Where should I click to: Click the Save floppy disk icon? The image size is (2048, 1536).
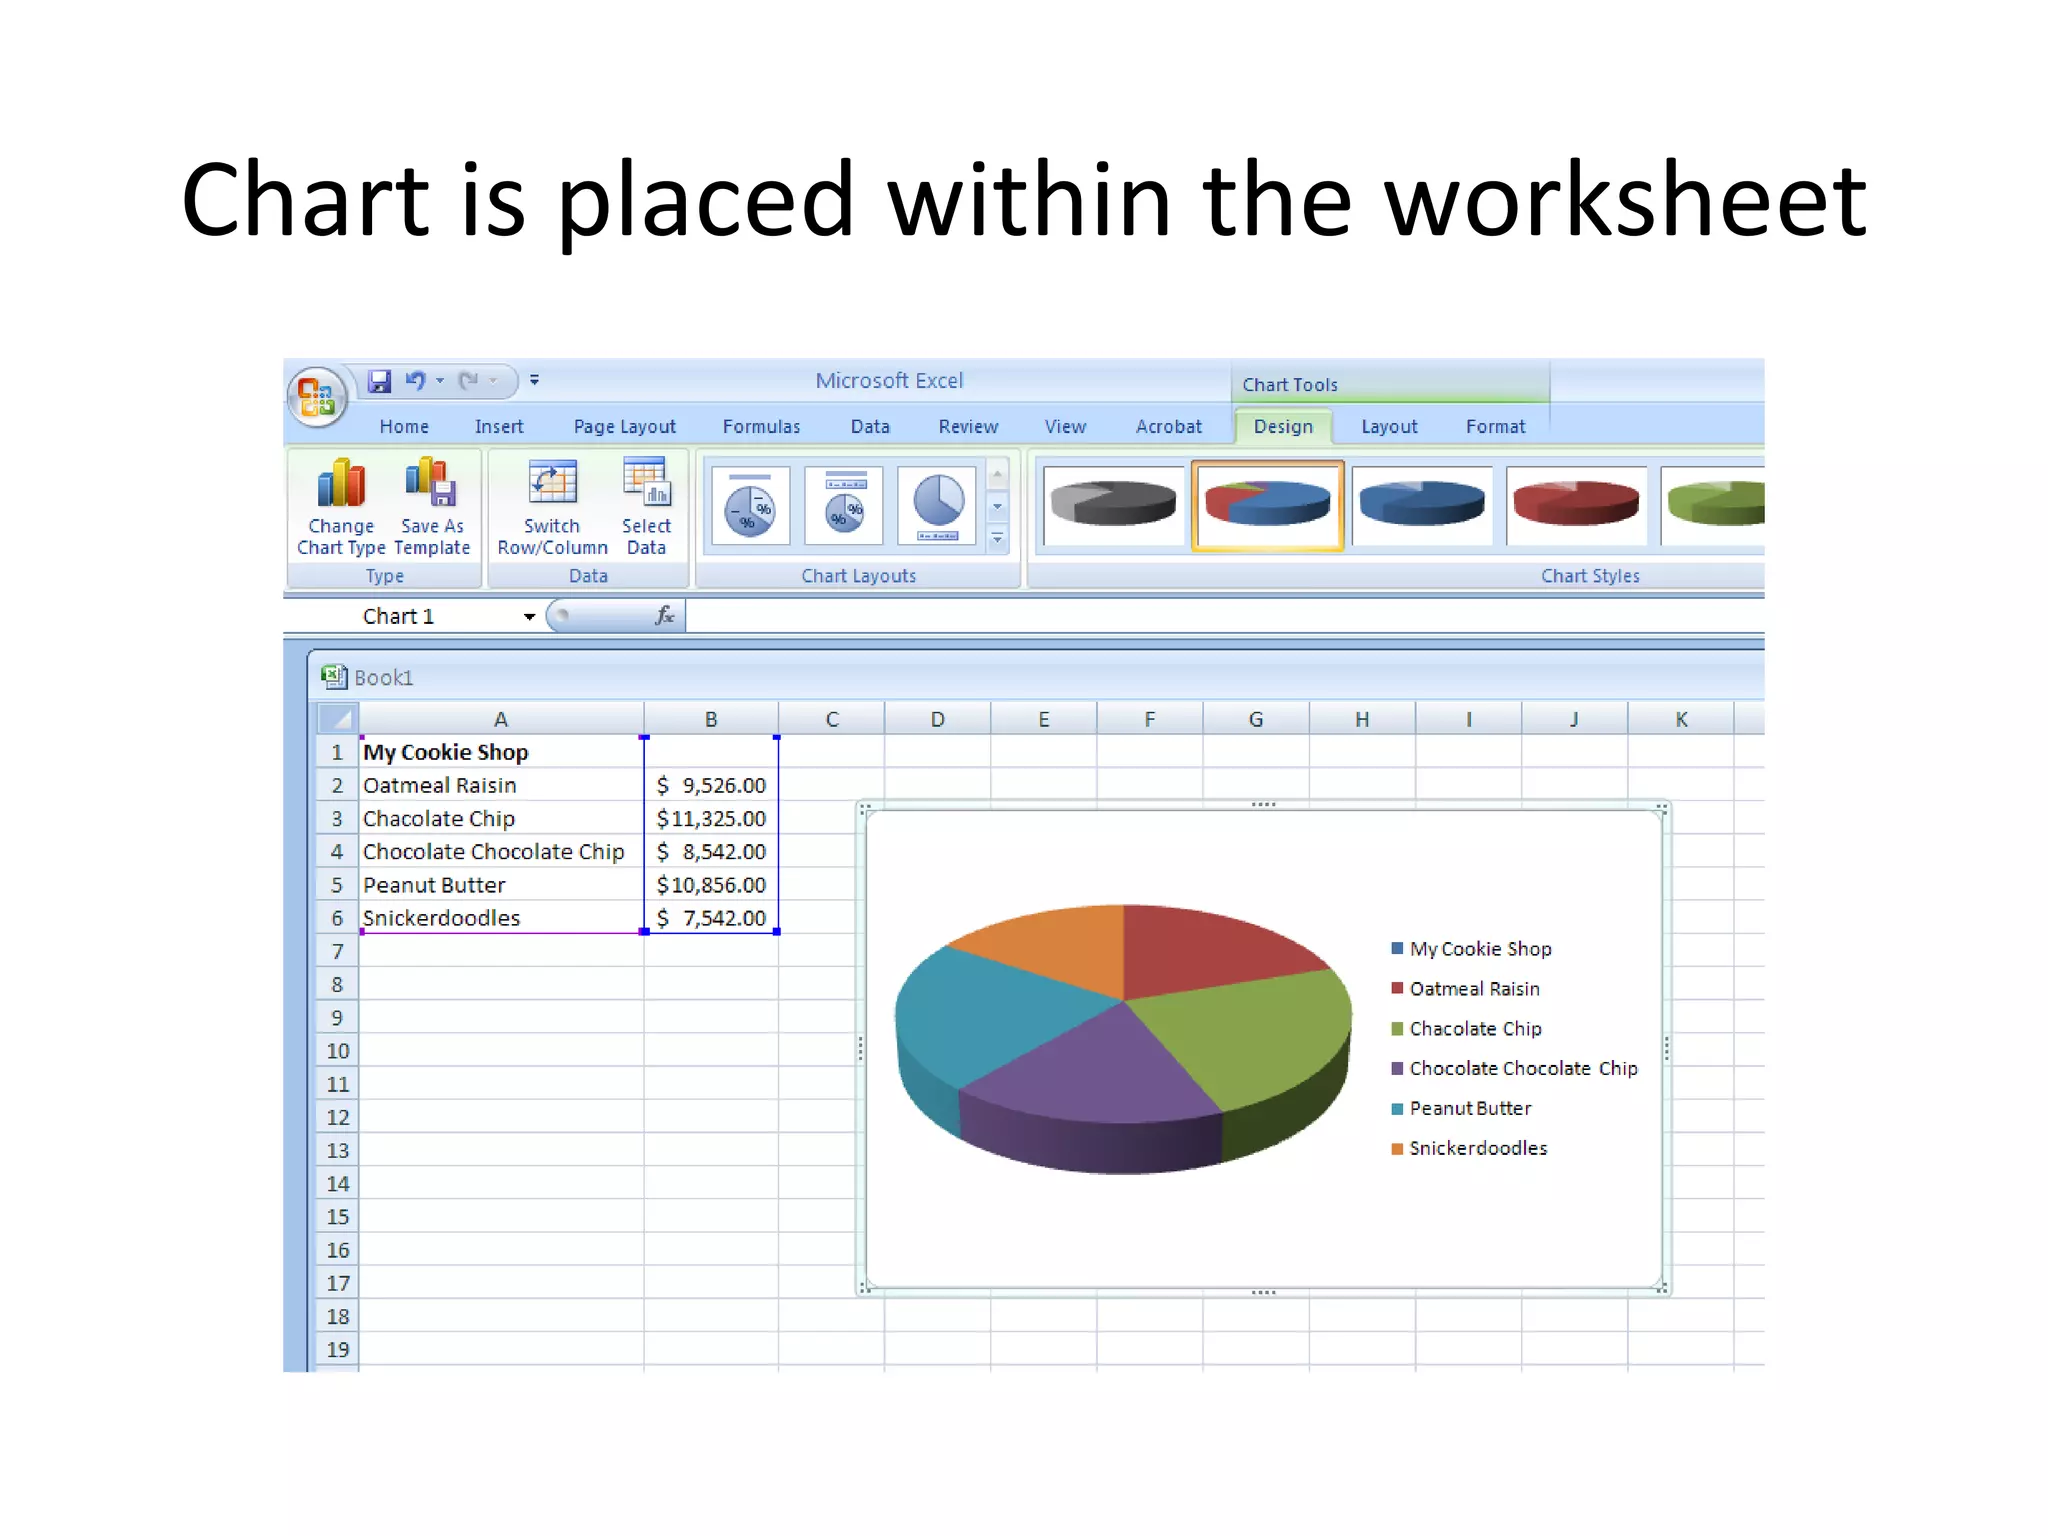pyautogui.click(x=379, y=381)
